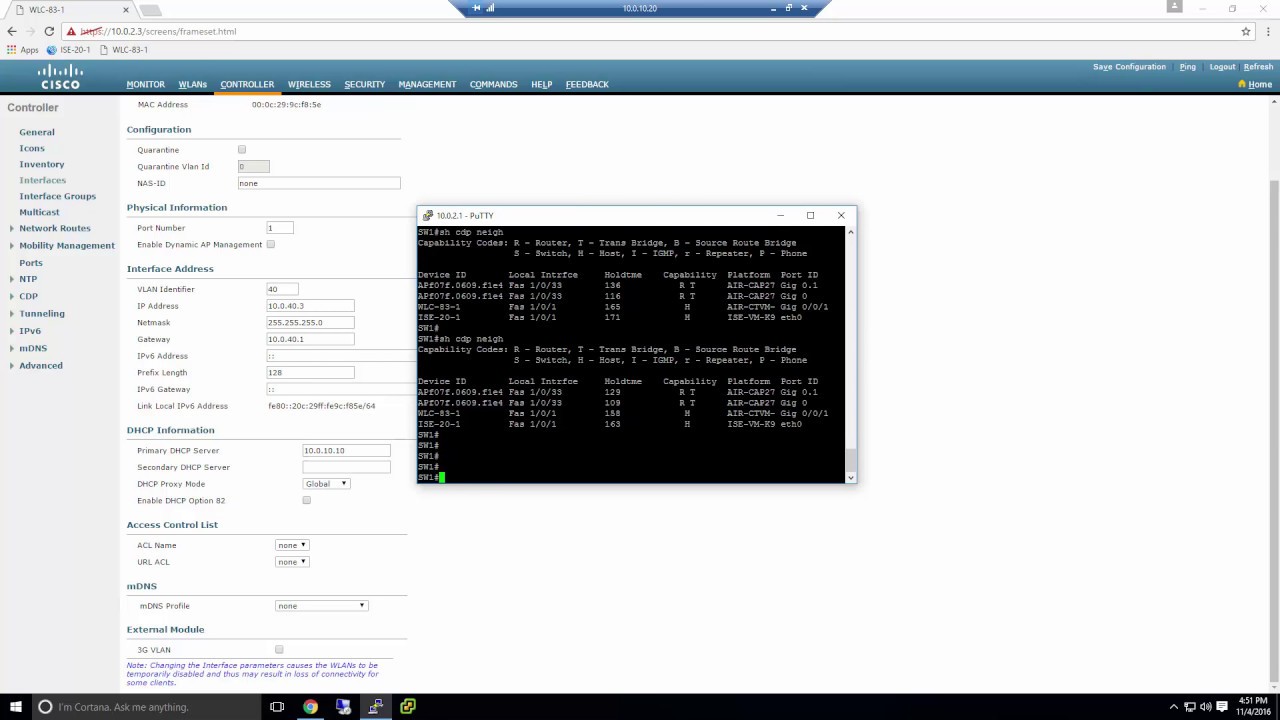
Task: Enable Dynamic AP Management checkbox
Action: pos(271,245)
